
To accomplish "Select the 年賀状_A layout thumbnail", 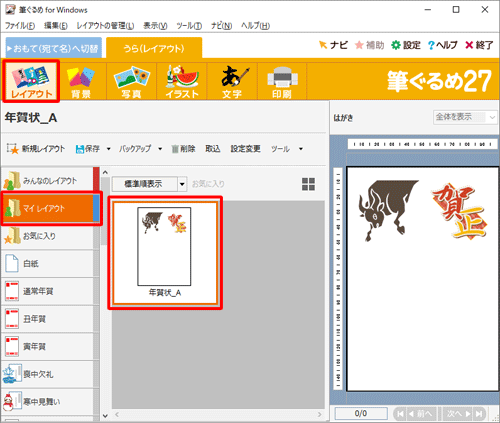I will (165, 253).
